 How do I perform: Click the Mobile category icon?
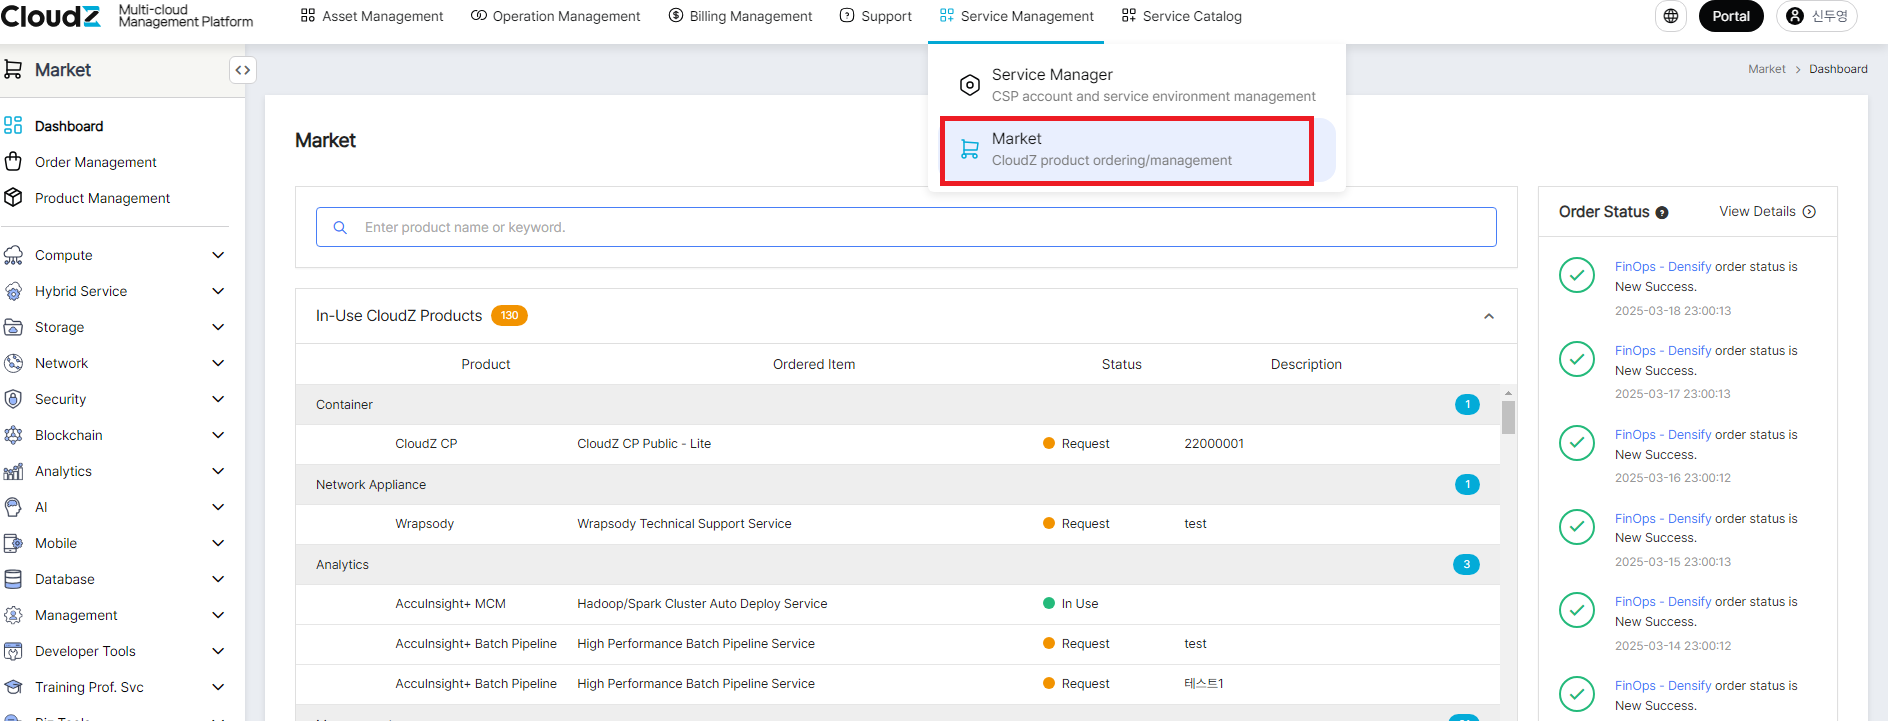pos(13,543)
